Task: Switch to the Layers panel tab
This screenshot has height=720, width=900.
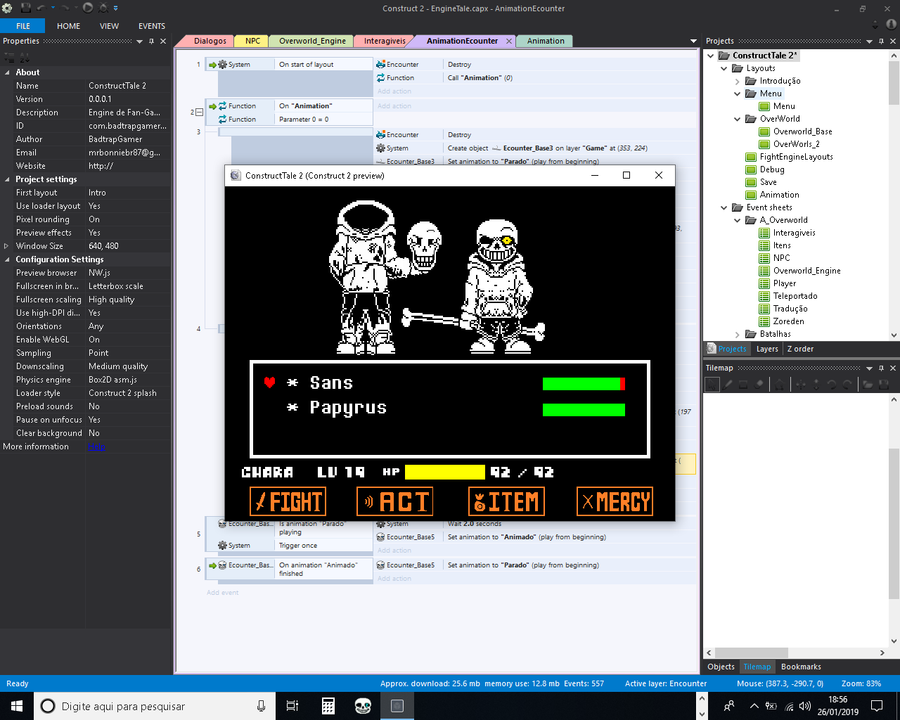Action: click(x=767, y=349)
